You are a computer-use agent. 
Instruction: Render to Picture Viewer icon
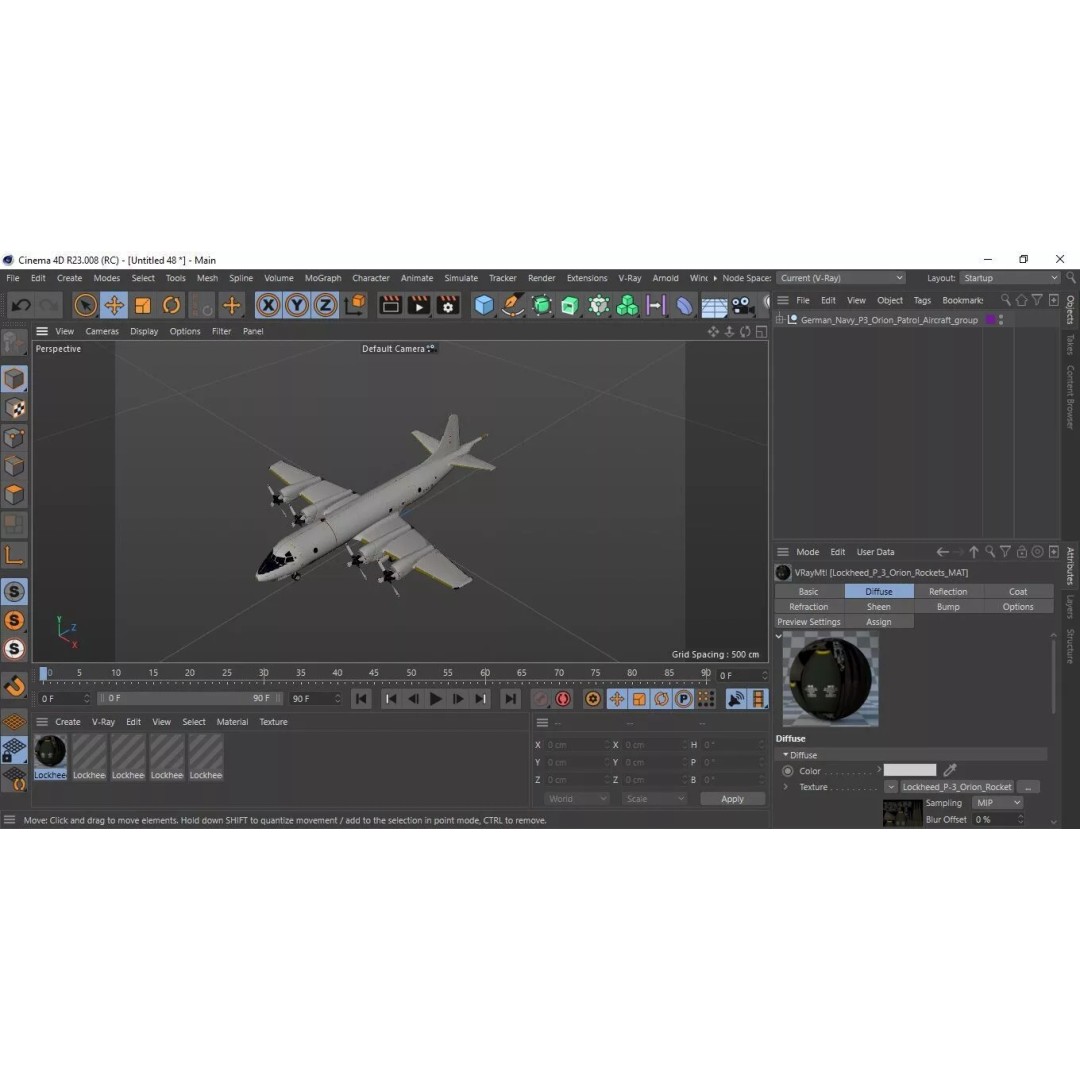coord(419,305)
